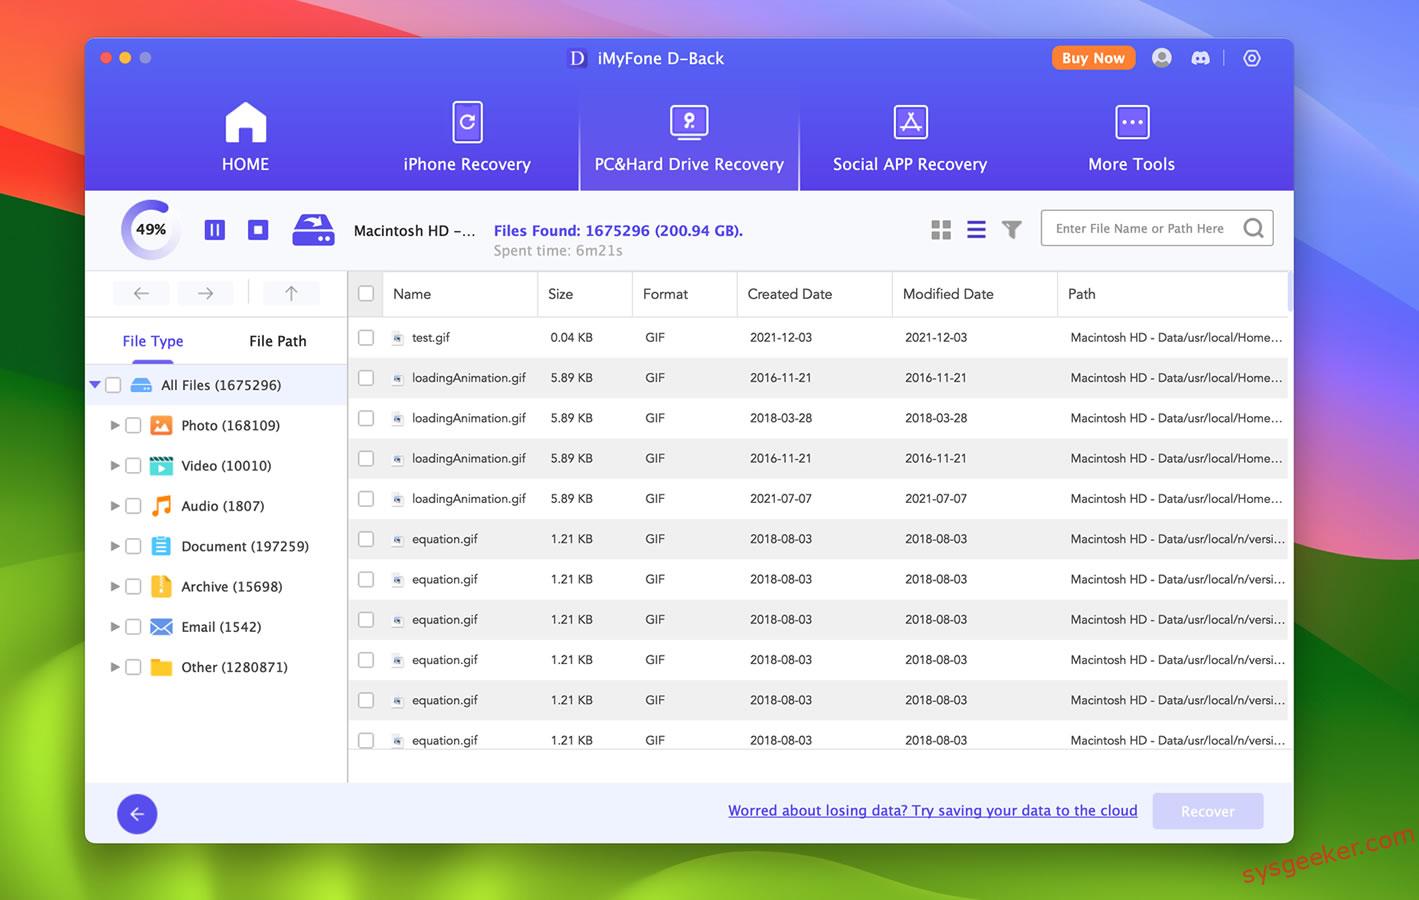Screen dimensions: 1419x900
Task: Open the Discord community icon
Action: pyautogui.click(x=1200, y=58)
